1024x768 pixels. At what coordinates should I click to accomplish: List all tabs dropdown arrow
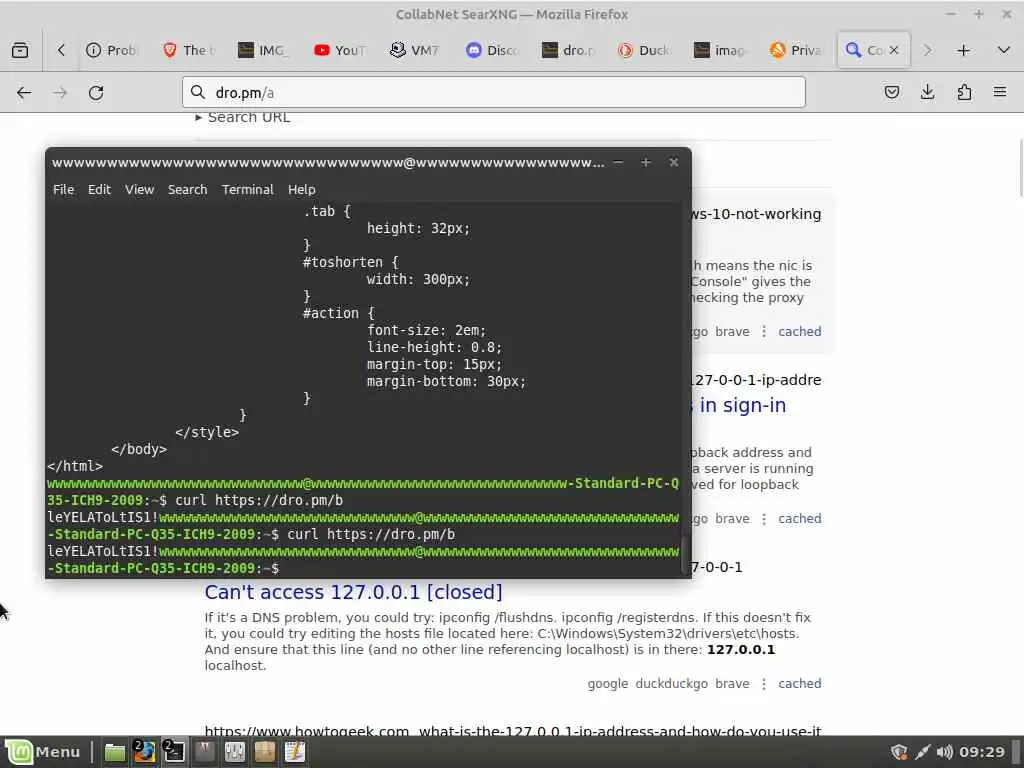point(1004,50)
